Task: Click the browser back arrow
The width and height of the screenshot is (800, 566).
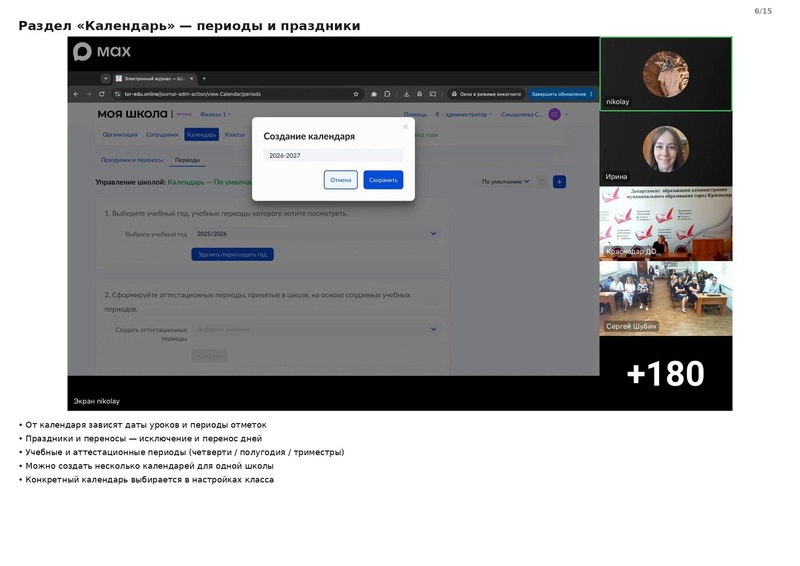Action: [x=76, y=94]
